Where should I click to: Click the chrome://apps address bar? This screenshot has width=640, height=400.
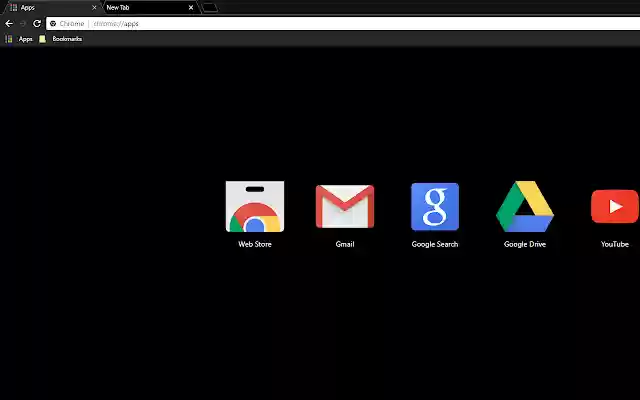343,24
